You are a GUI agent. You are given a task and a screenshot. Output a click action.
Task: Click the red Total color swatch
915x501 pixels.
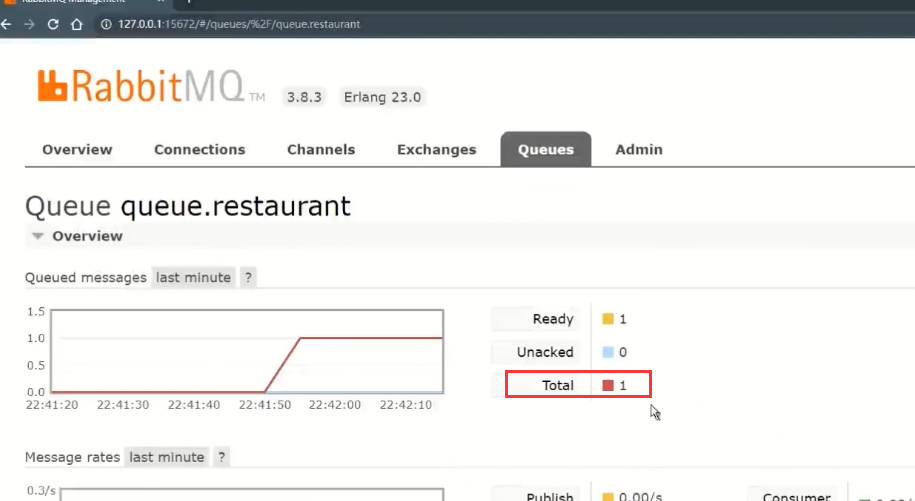coord(608,386)
